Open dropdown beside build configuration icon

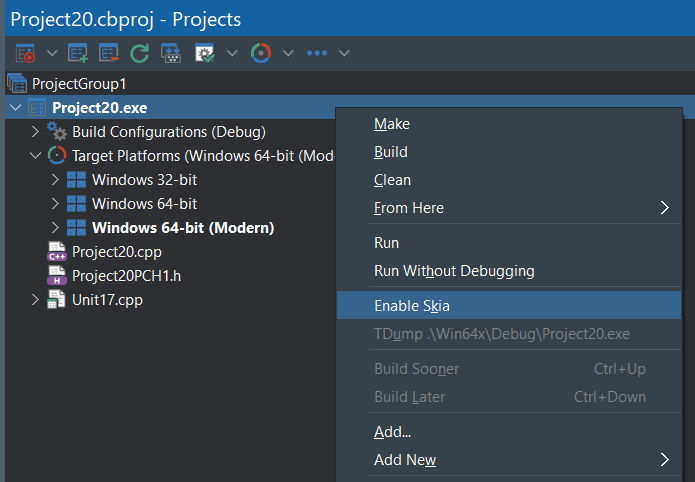(x=232, y=53)
